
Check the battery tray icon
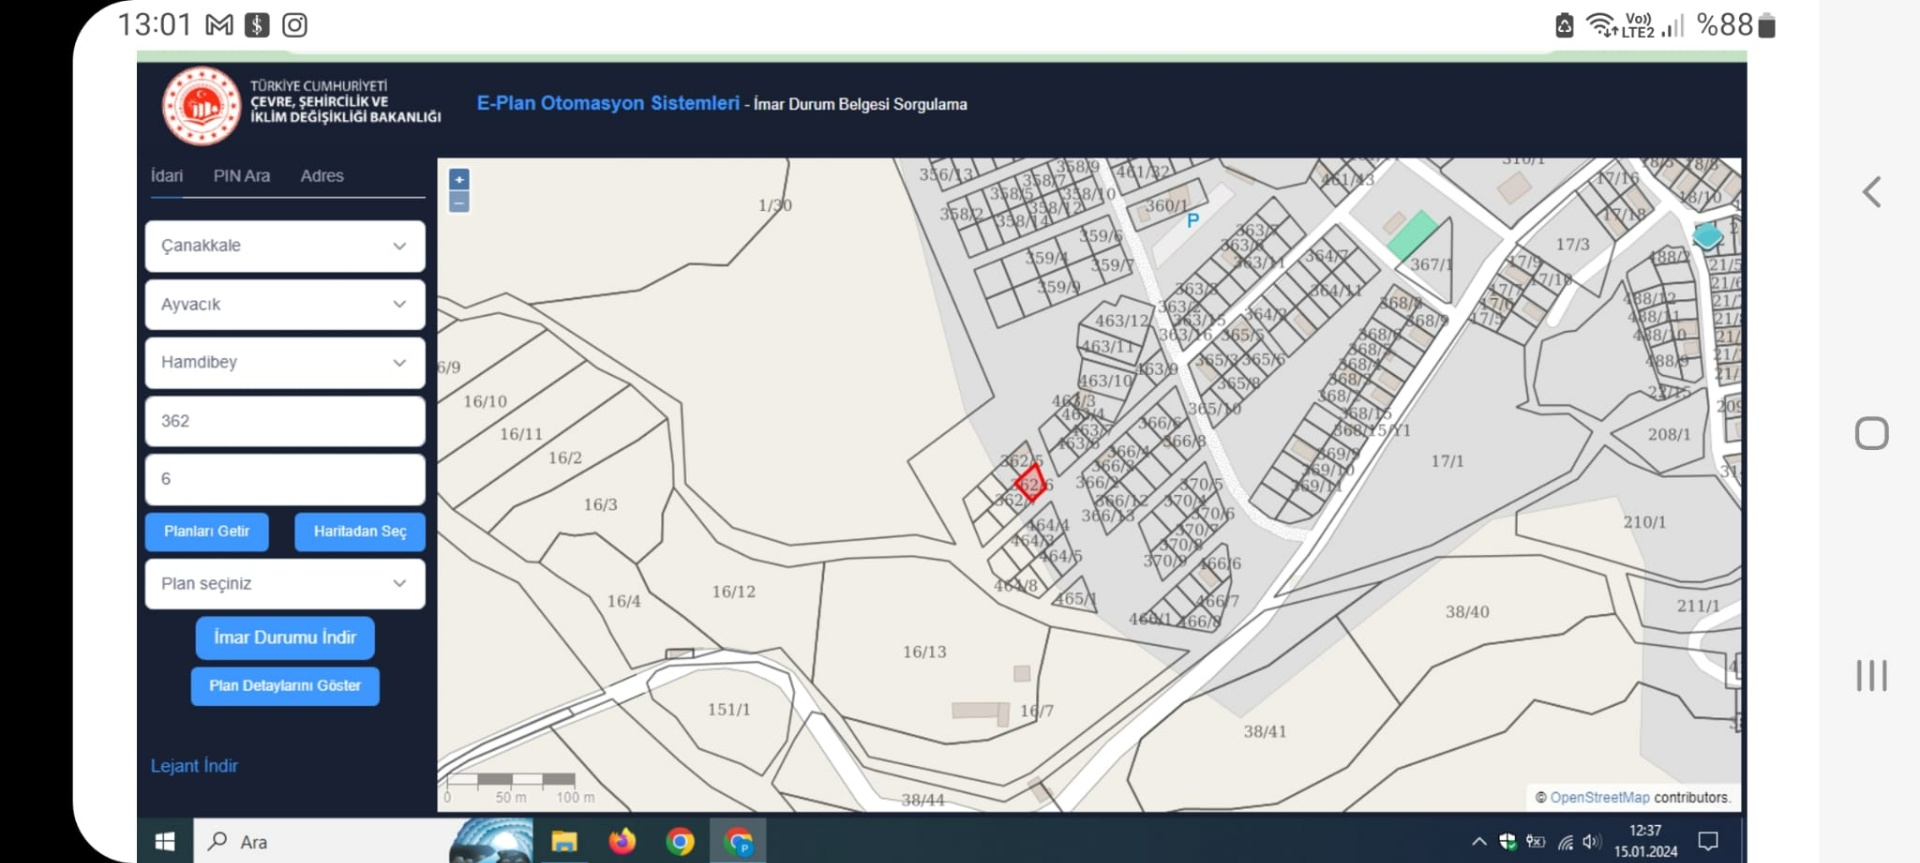pos(1536,841)
